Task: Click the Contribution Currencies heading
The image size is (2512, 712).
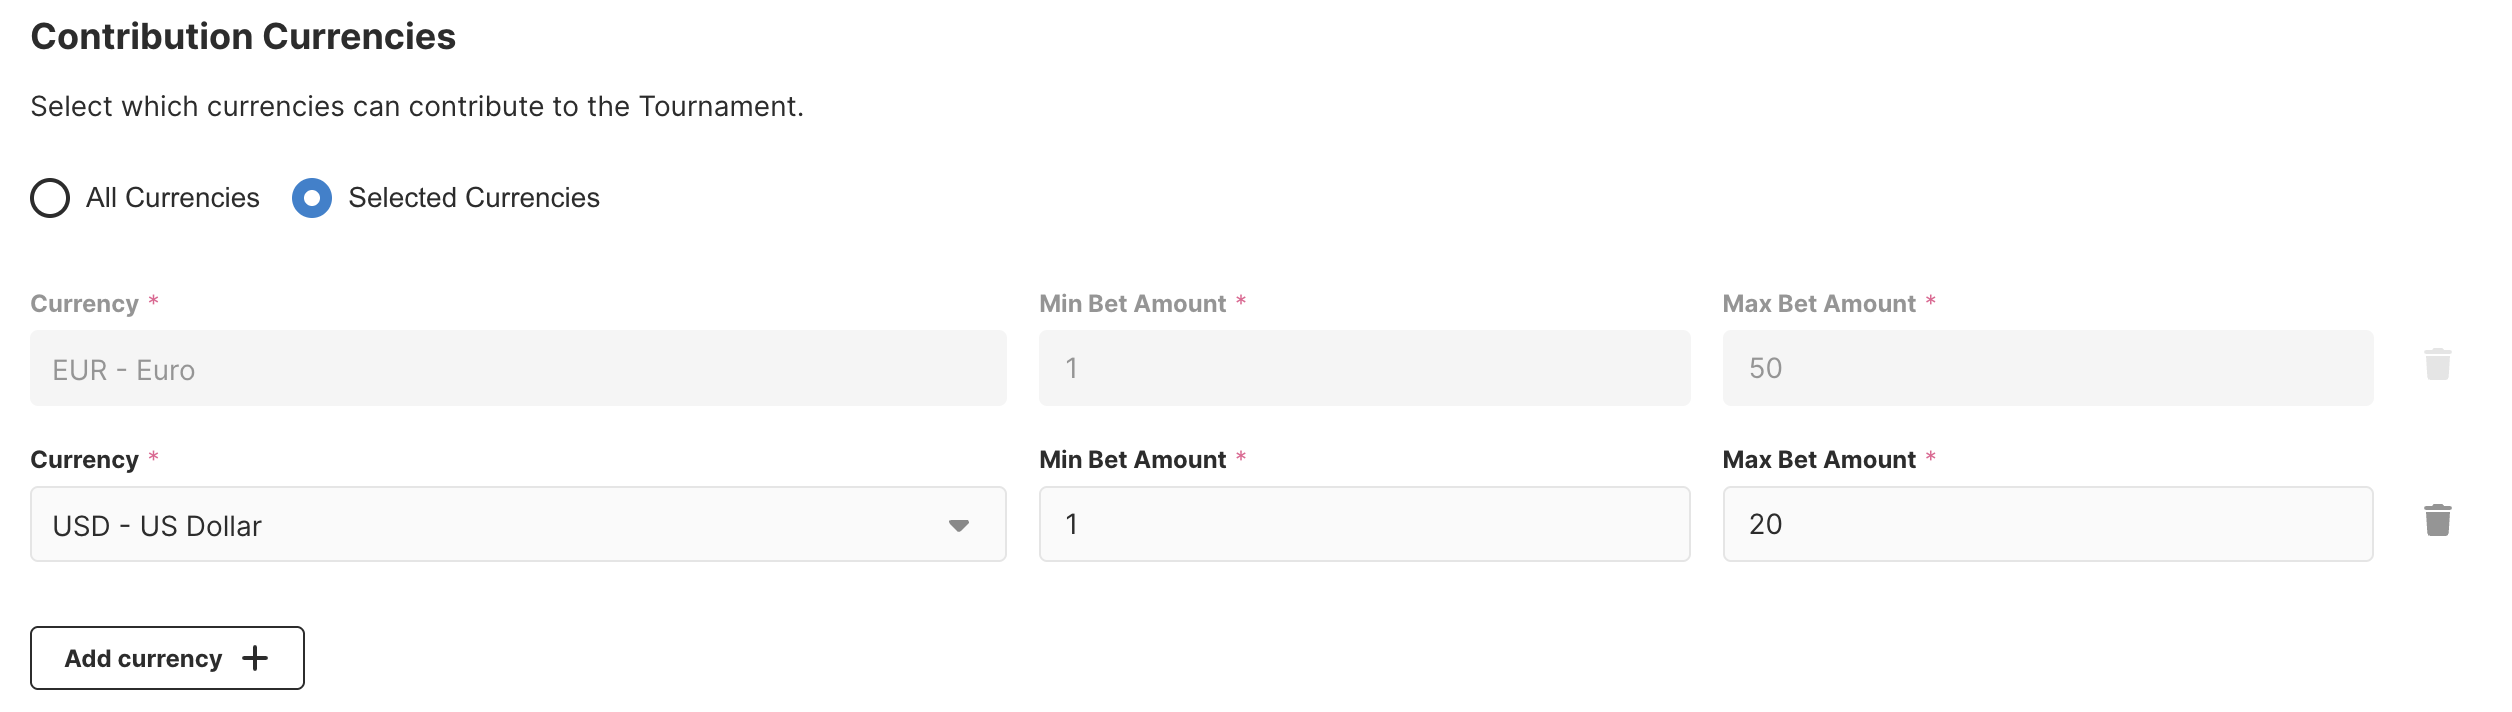Action: coord(243,37)
